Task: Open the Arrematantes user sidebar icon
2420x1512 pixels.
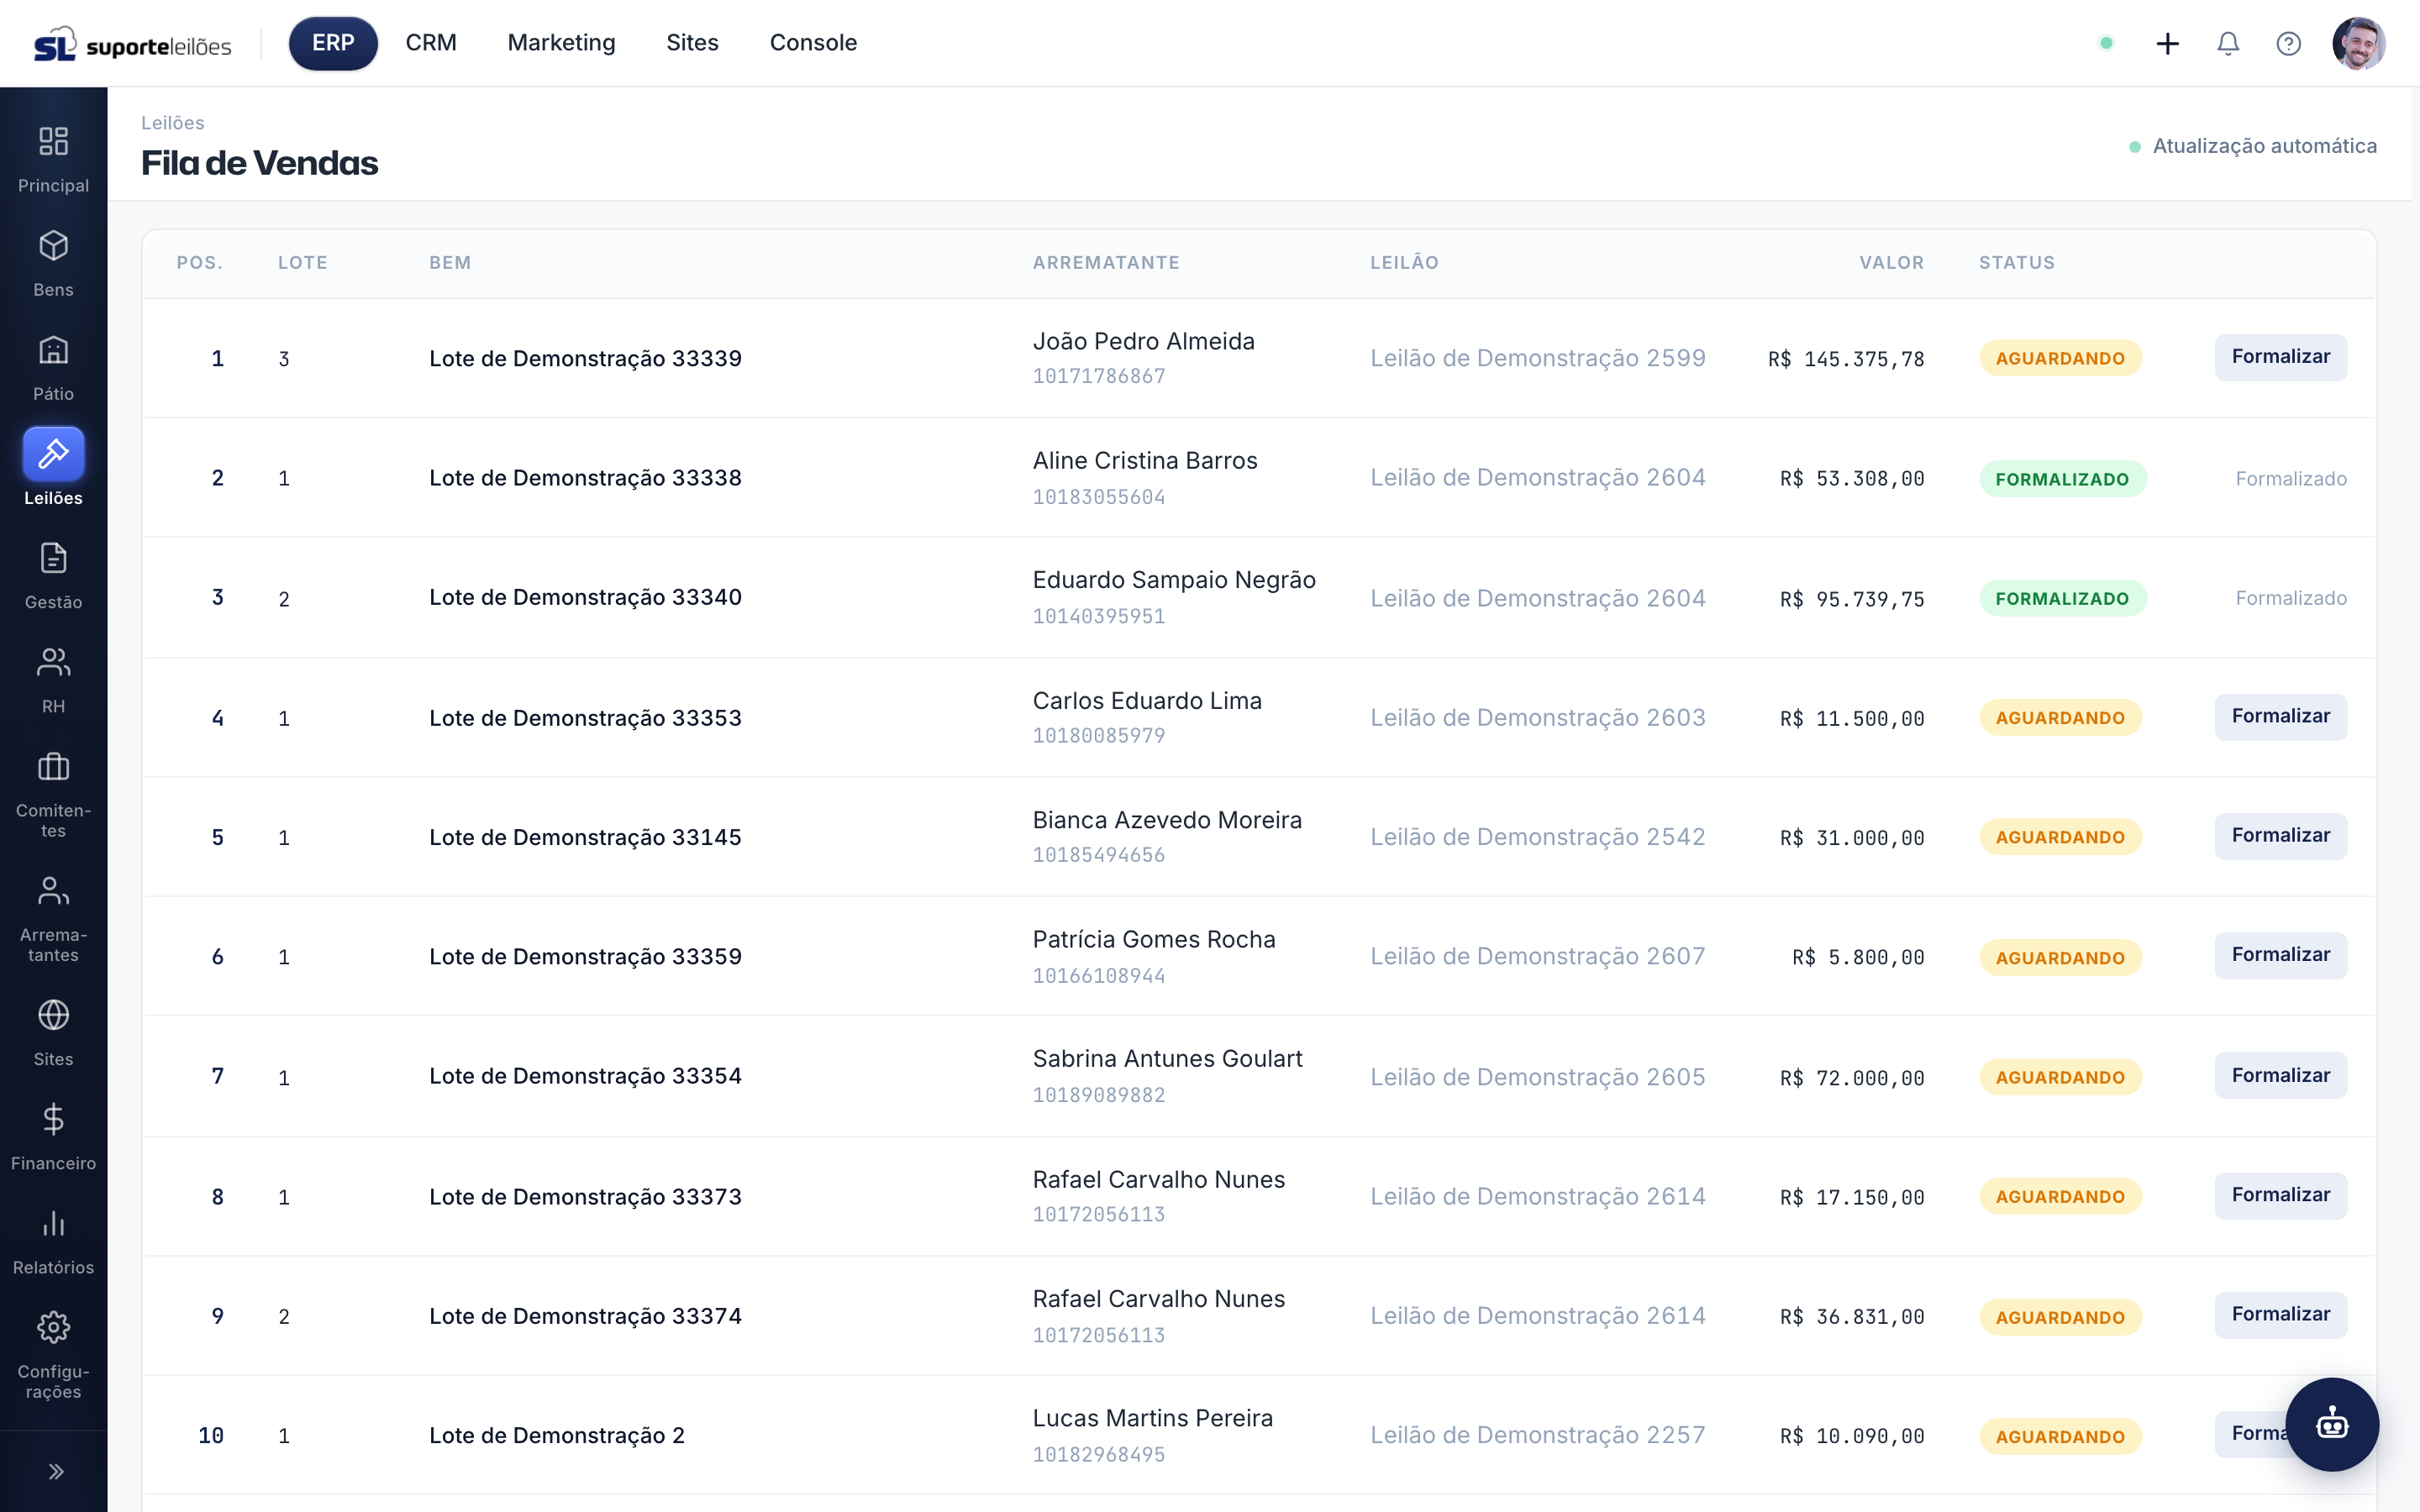Action: point(53,890)
